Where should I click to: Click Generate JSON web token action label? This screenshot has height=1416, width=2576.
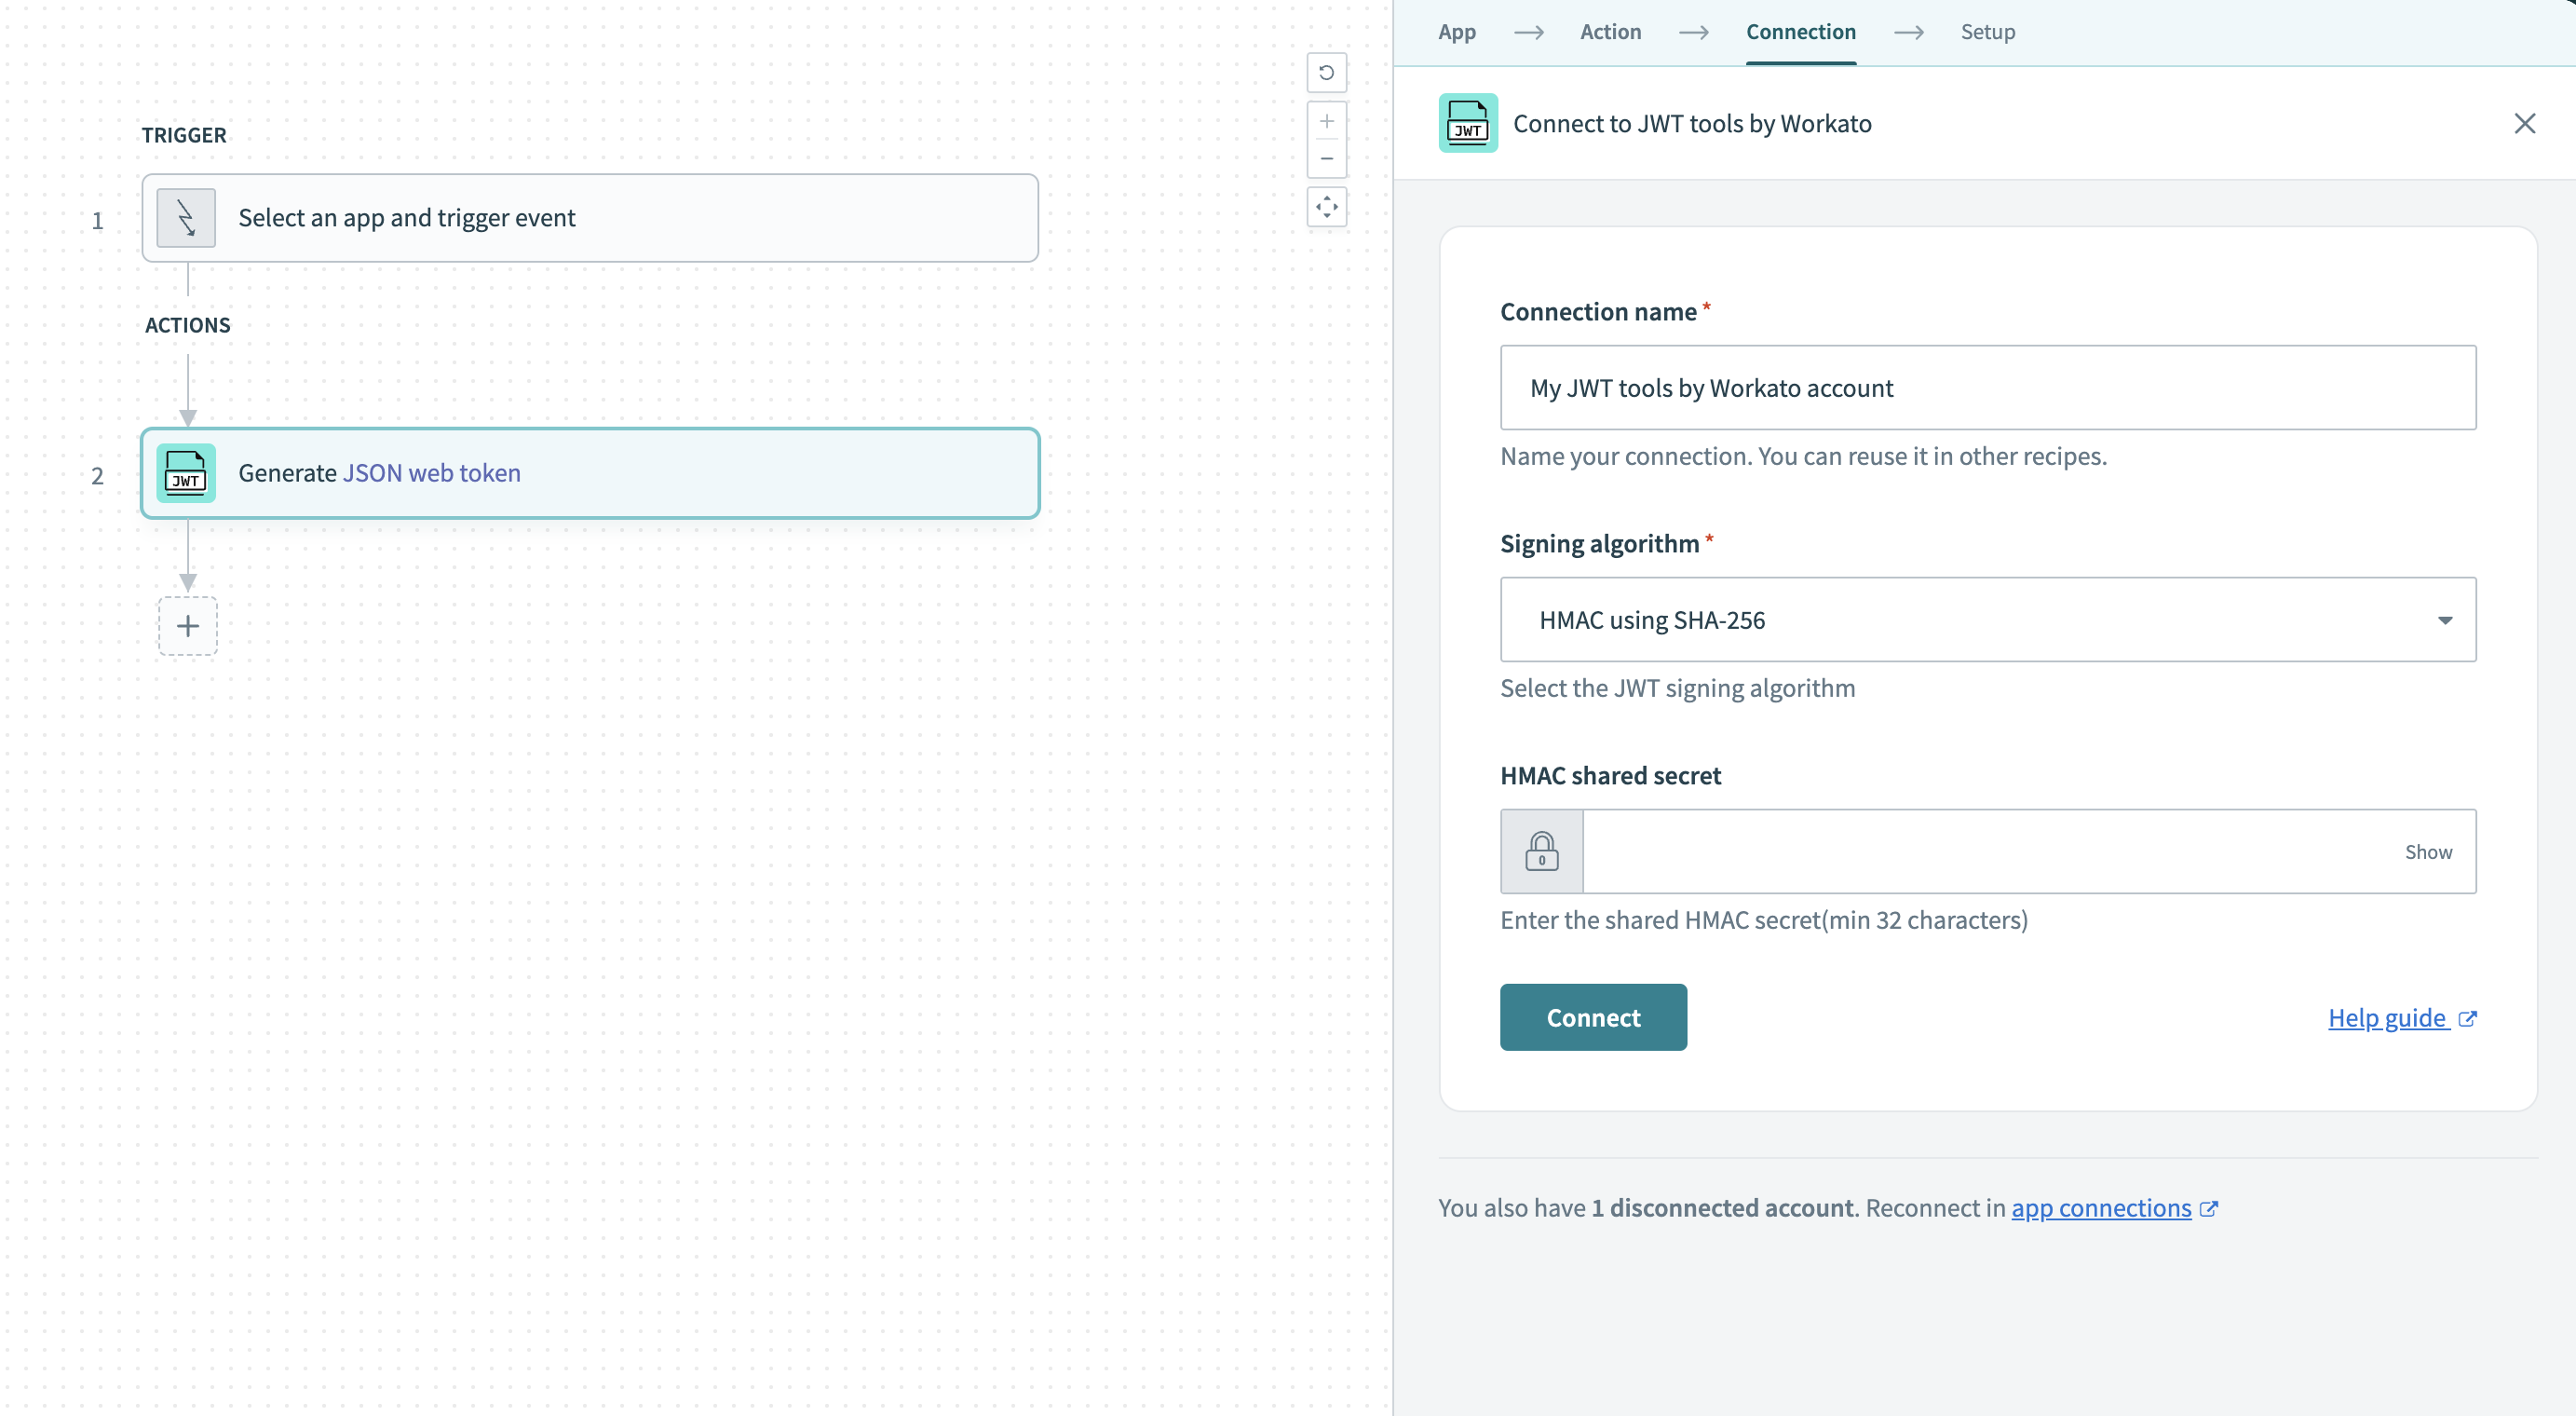pyautogui.click(x=380, y=470)
